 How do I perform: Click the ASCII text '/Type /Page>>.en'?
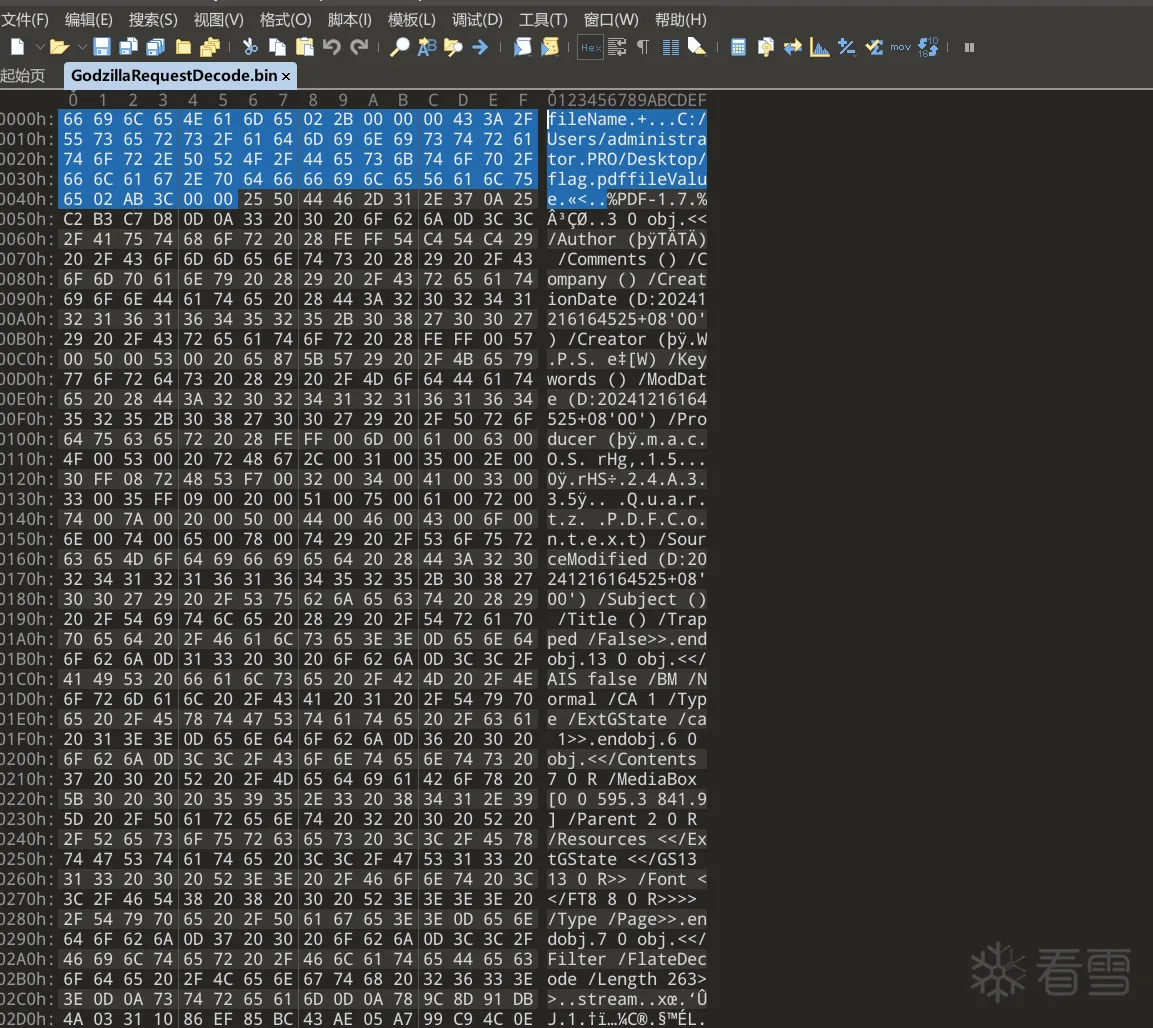[627, 919]
